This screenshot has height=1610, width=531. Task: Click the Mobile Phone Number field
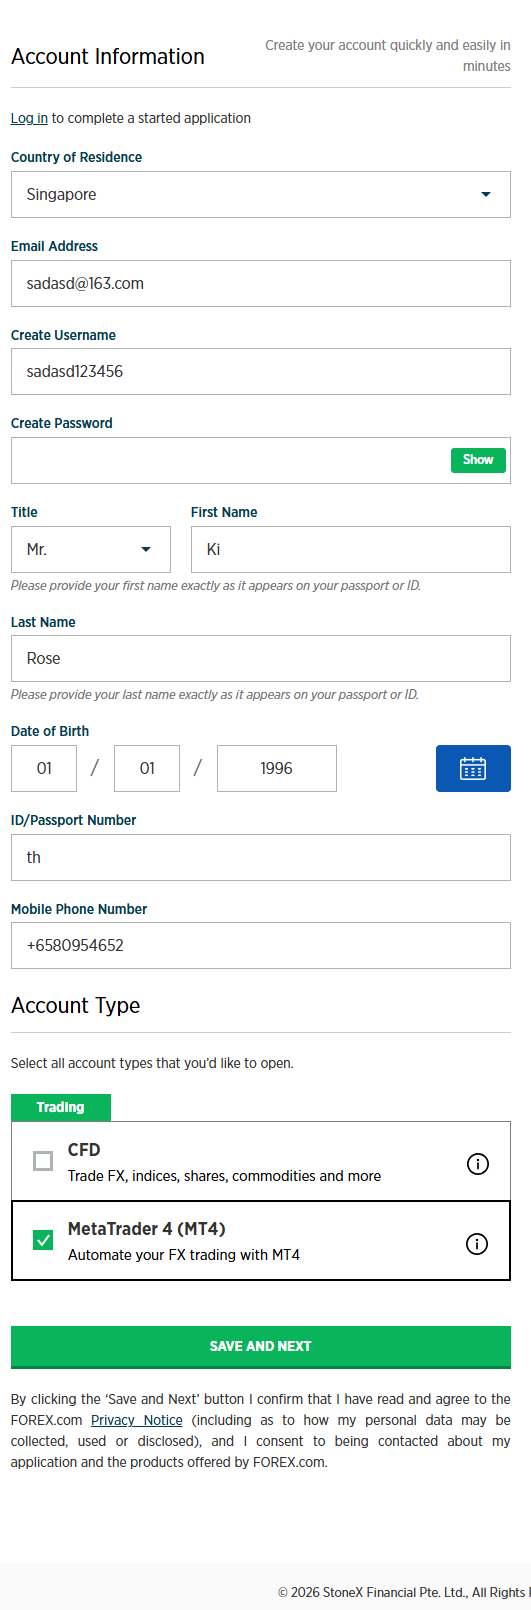tap(261, 945)
